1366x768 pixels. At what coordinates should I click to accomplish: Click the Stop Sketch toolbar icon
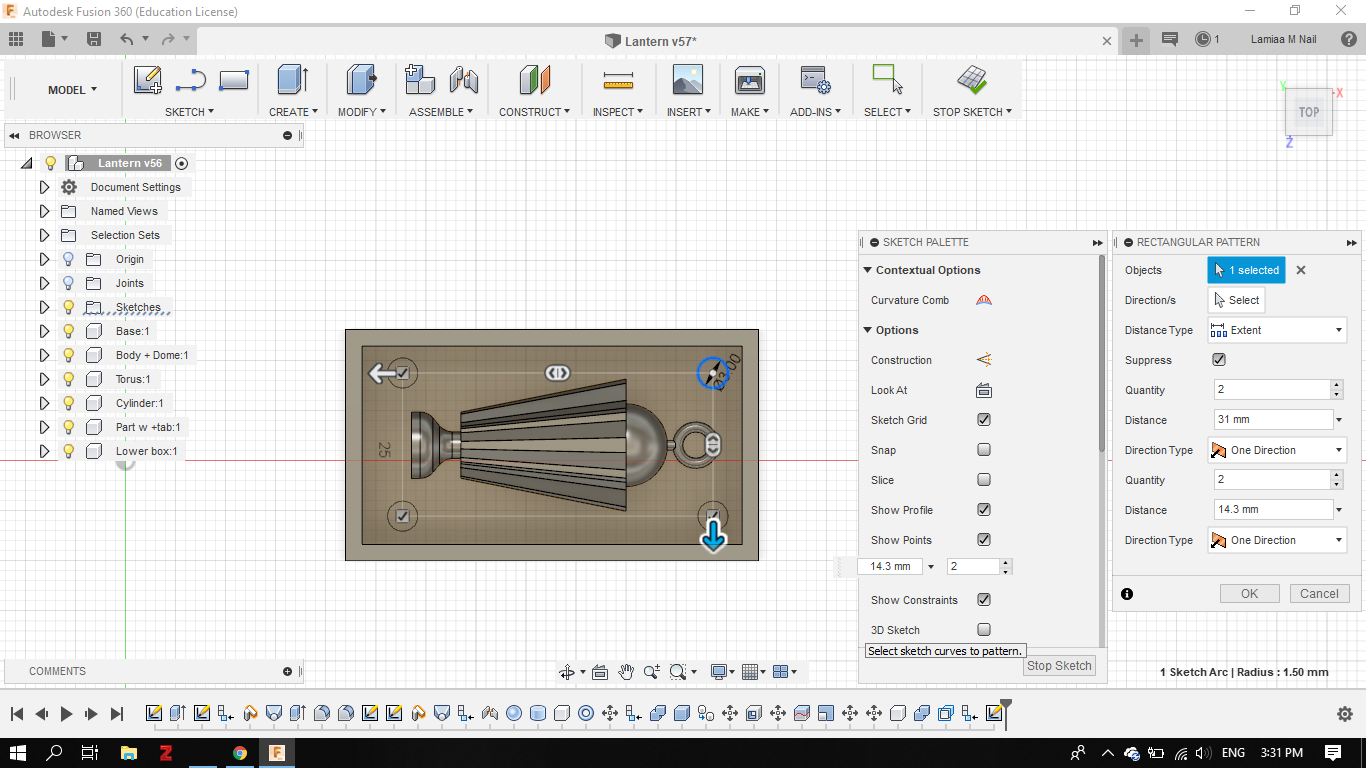click(971, 80)
